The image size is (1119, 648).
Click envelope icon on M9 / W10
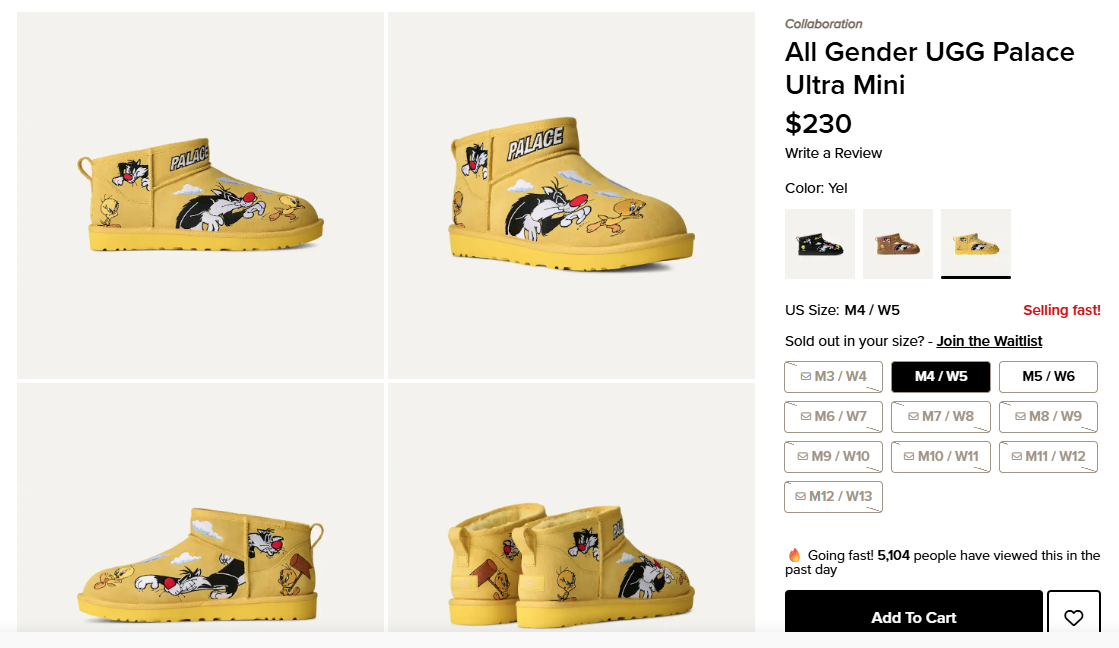[802, 457]
